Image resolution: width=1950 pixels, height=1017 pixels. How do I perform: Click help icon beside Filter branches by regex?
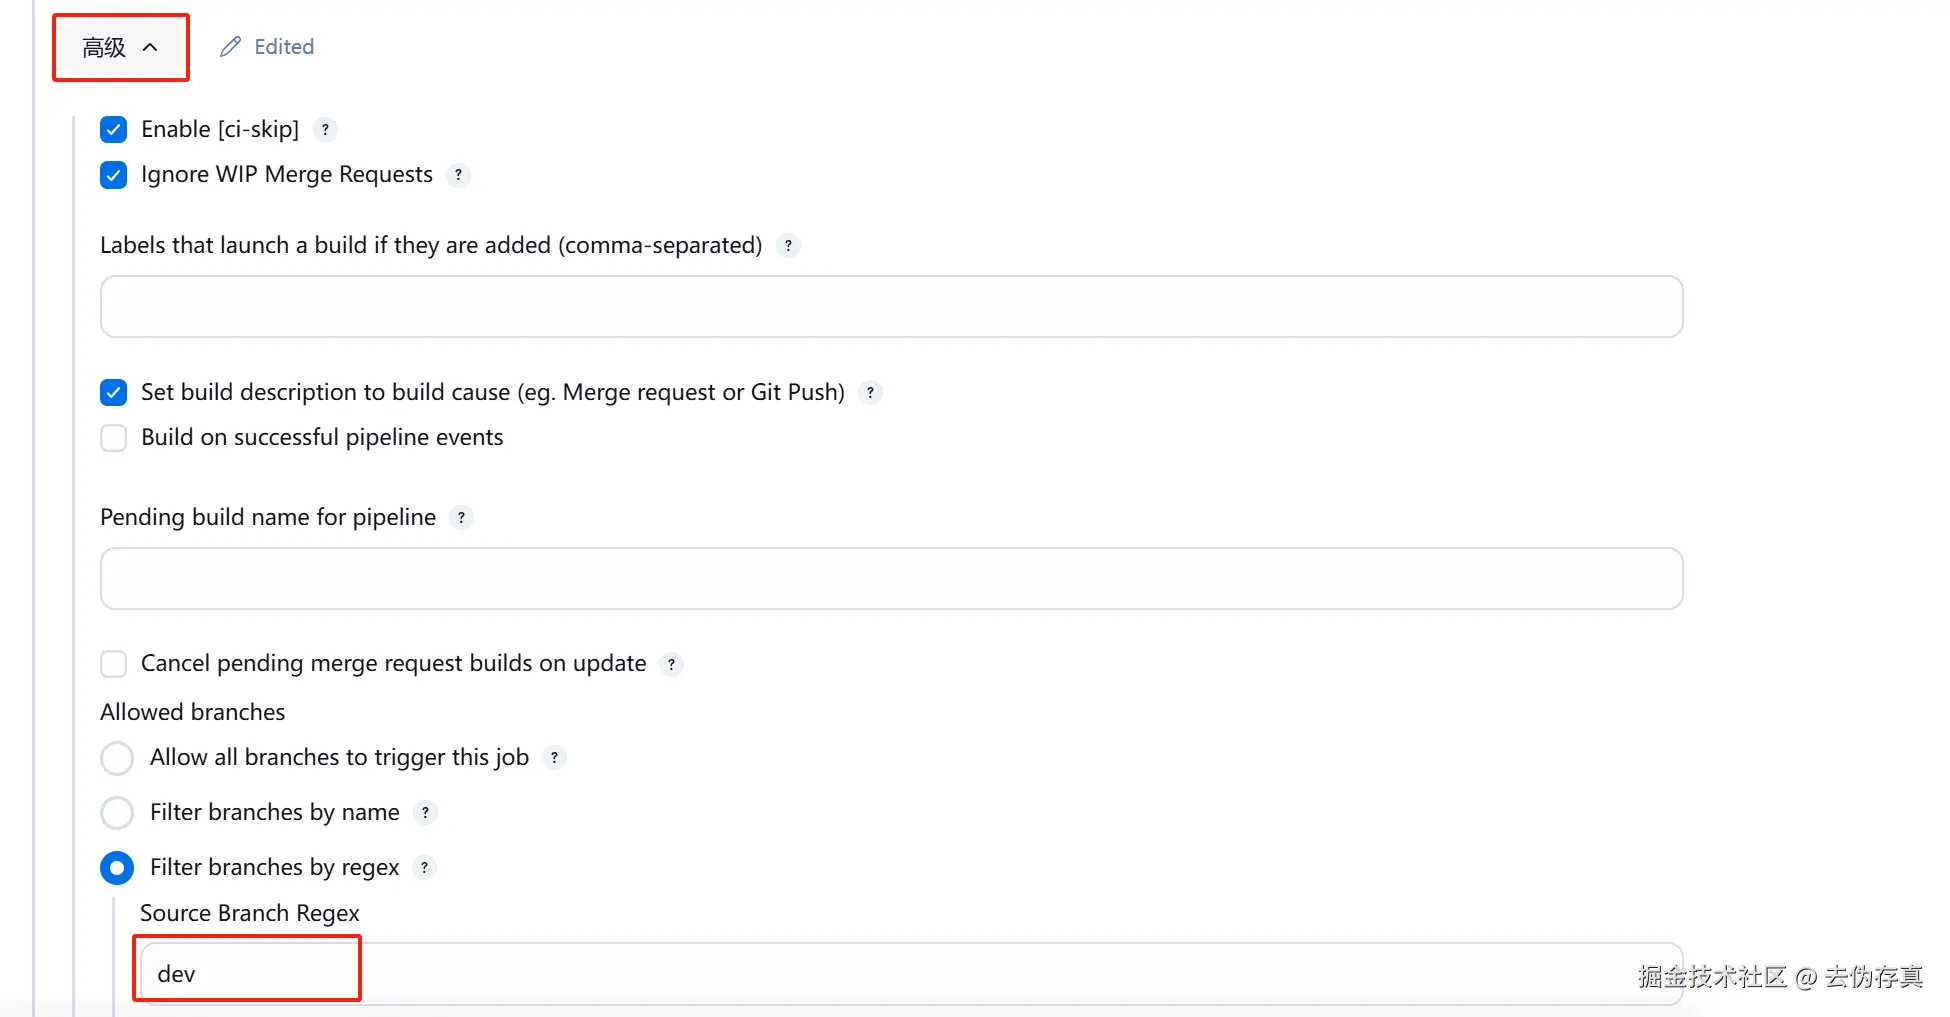pyautogui.click(x=424, y=868)
